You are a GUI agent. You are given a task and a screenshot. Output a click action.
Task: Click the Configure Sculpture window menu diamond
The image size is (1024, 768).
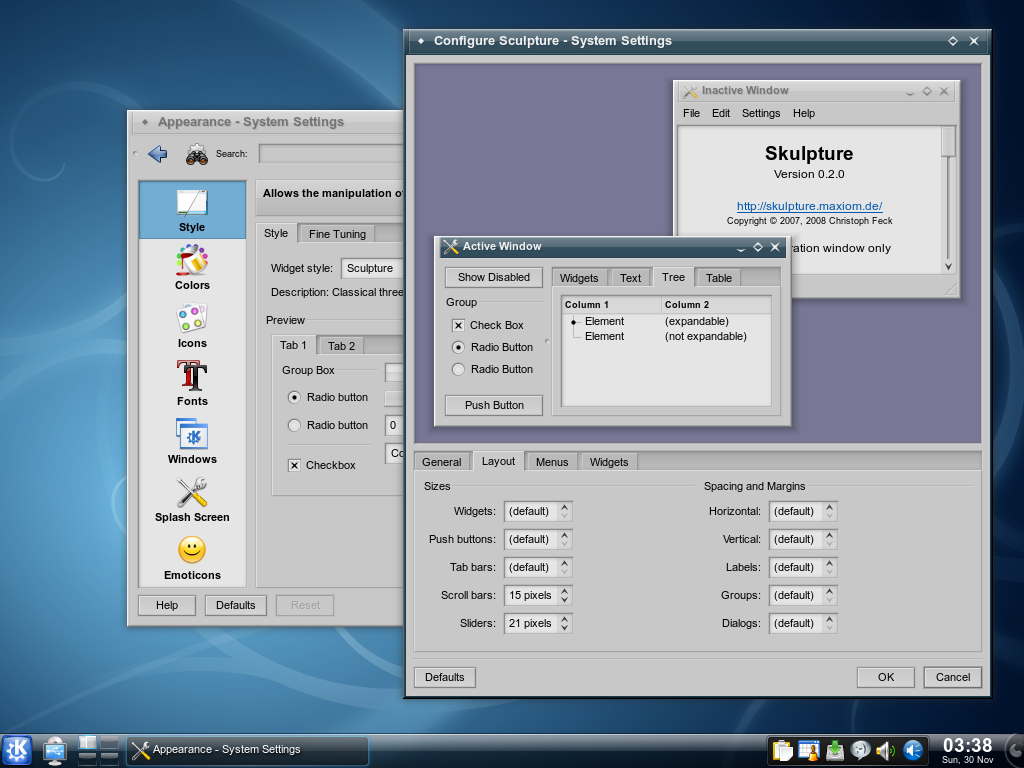pyautogui.click(x=421, y=40)
